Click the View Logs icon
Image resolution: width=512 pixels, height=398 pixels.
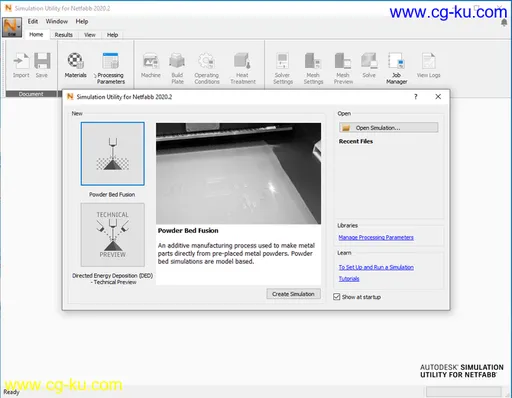click(x=429, y=65)
